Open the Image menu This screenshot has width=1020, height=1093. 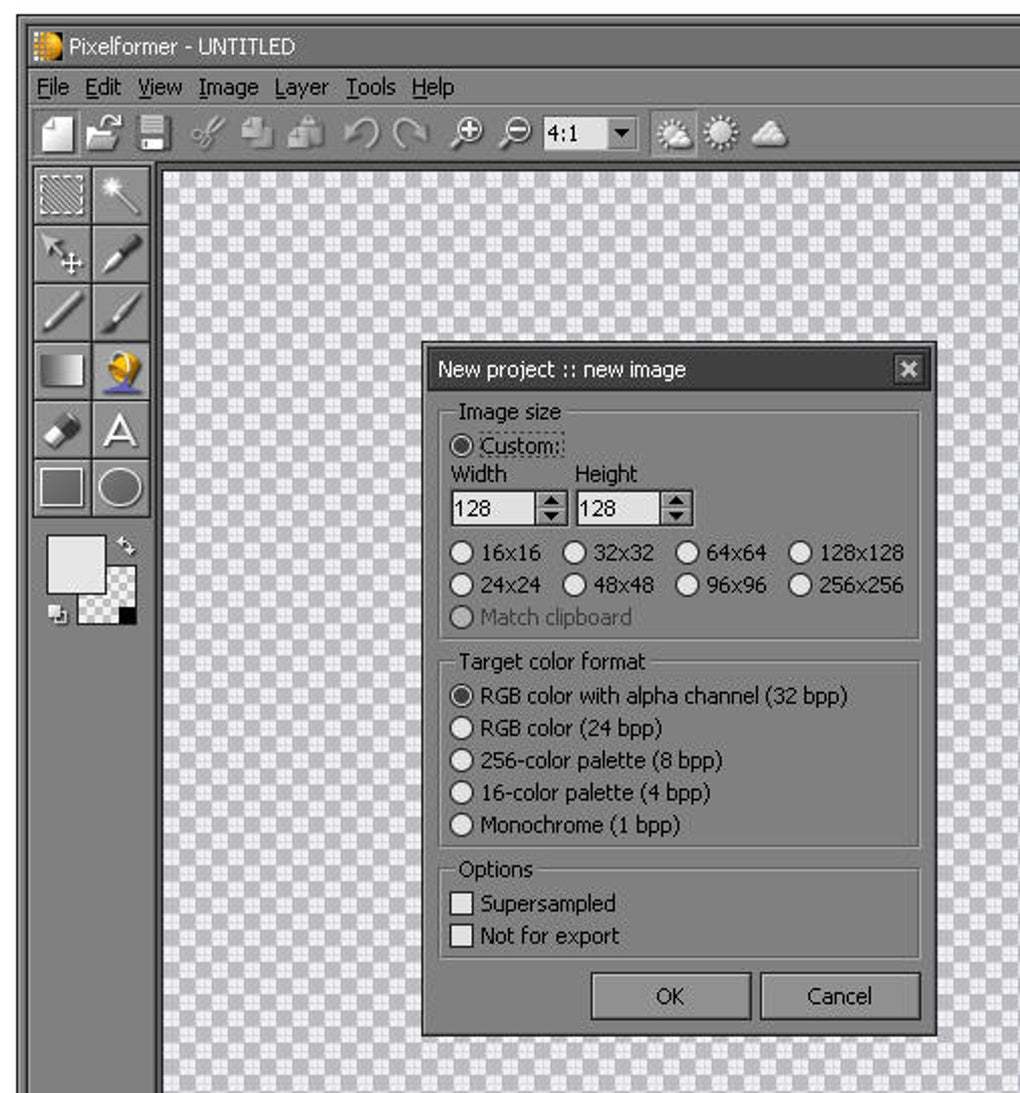228,87
